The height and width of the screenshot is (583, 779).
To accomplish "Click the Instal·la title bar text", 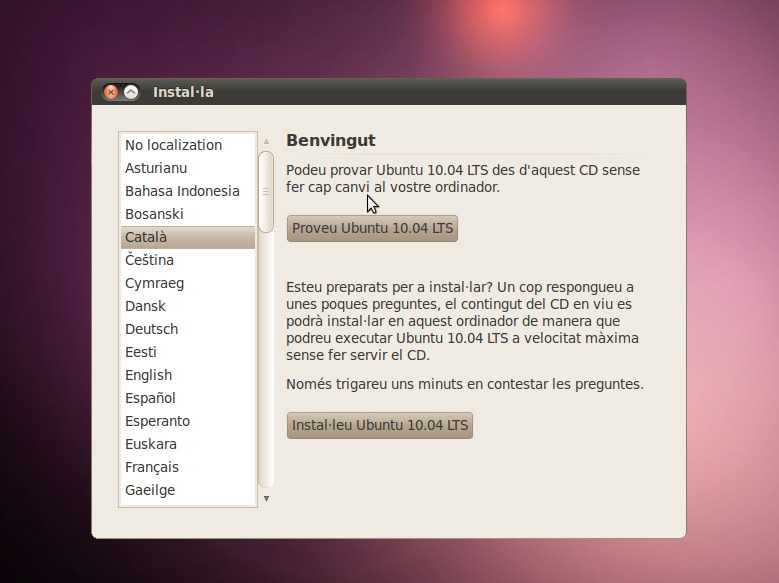I will [x=183, y=92].
